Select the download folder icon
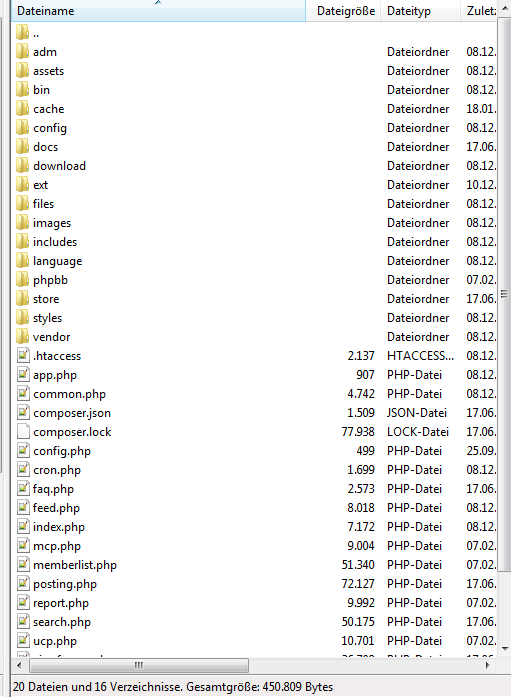Viewport: 511px width, 697px height. (22, 166)
